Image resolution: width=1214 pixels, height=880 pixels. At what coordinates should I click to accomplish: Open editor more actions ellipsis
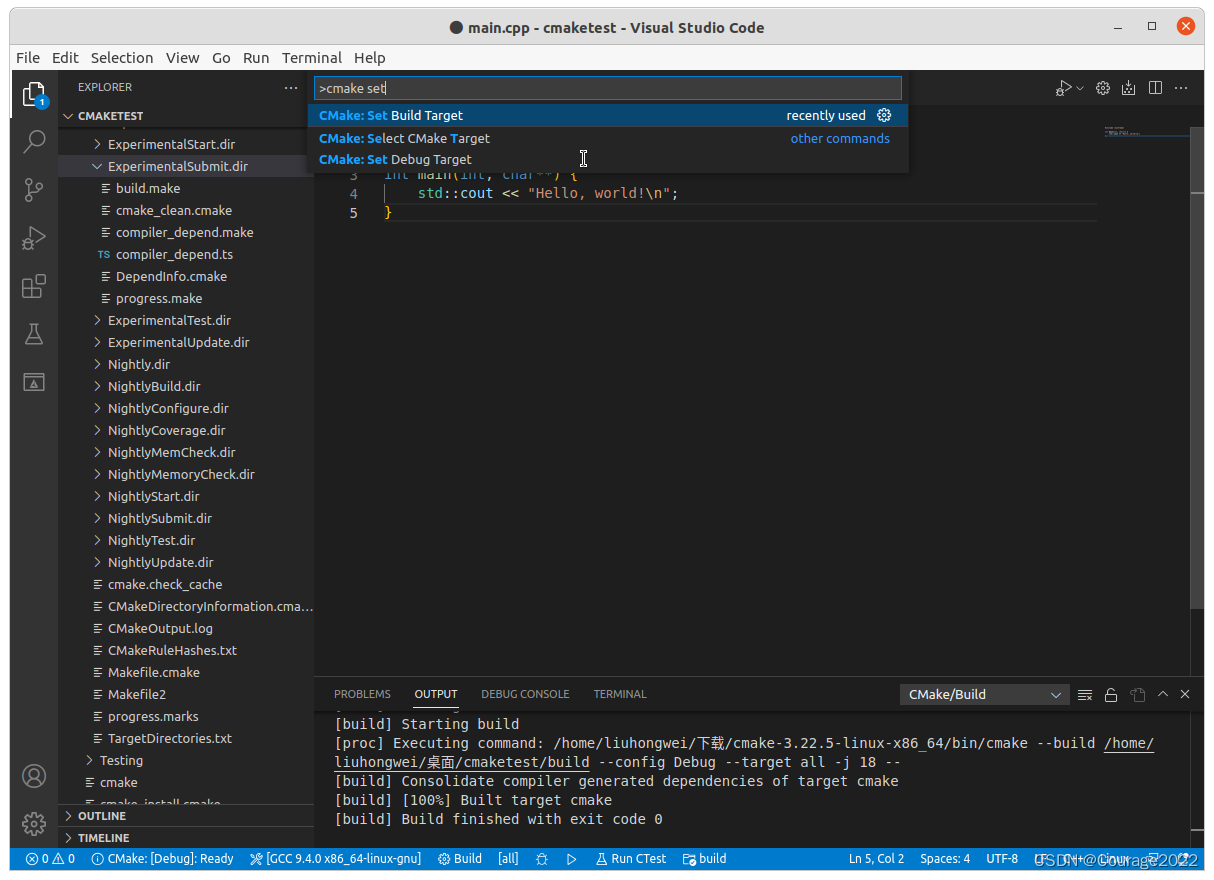[1181, 88]
